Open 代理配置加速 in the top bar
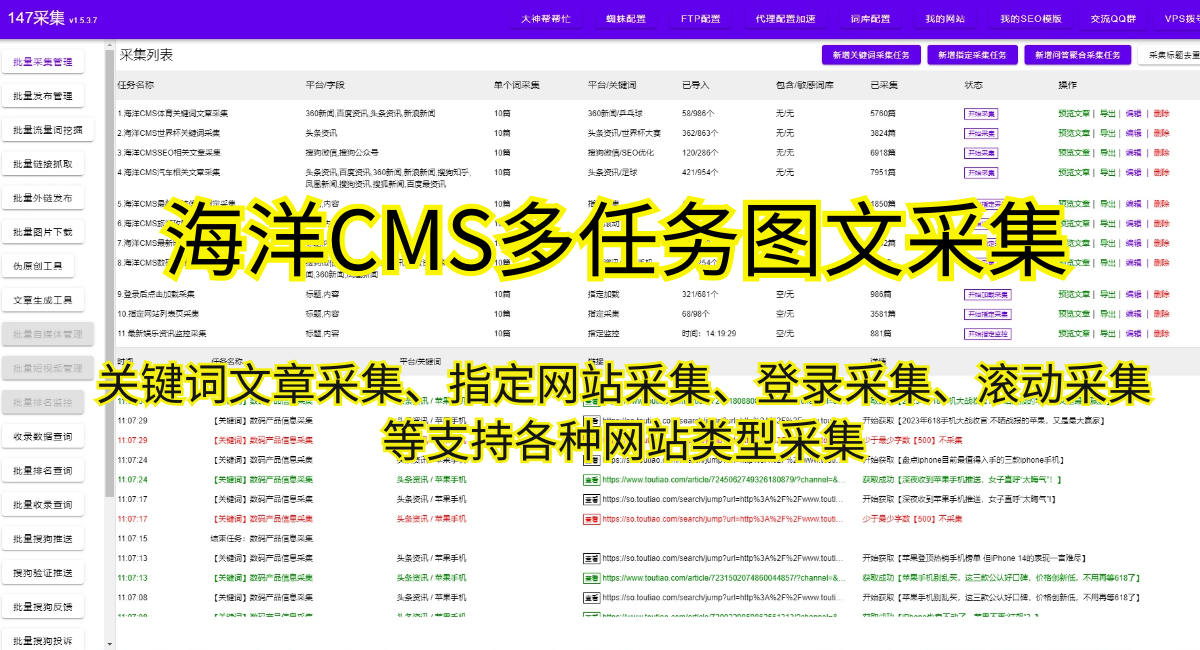The image size is (1200, 650). [x=785, y=18]
